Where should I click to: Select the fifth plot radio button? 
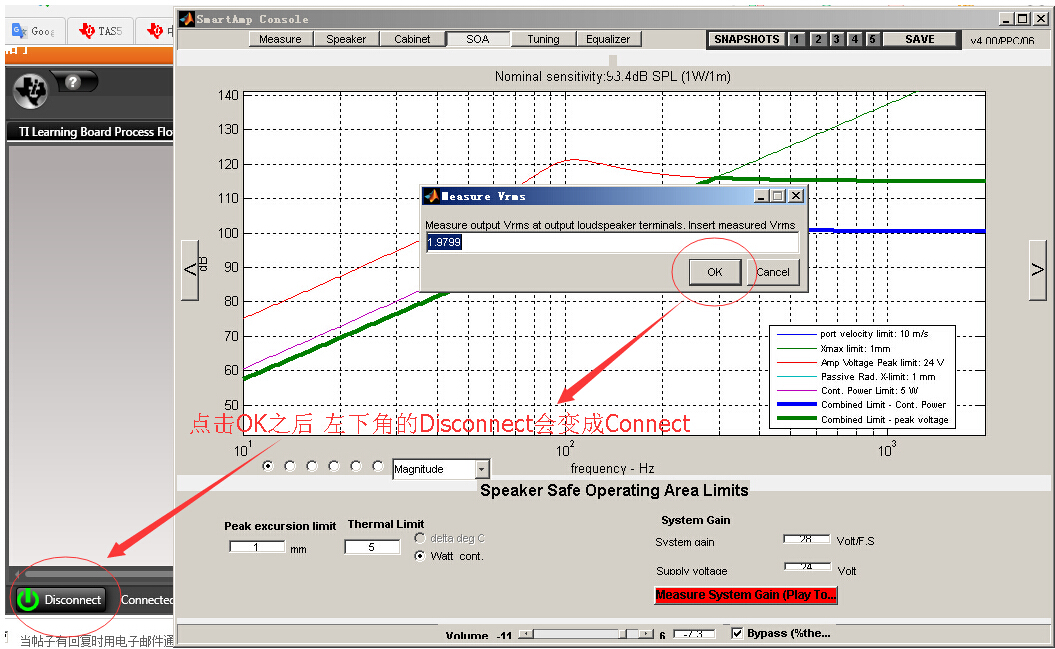click(x=356, y=465)
